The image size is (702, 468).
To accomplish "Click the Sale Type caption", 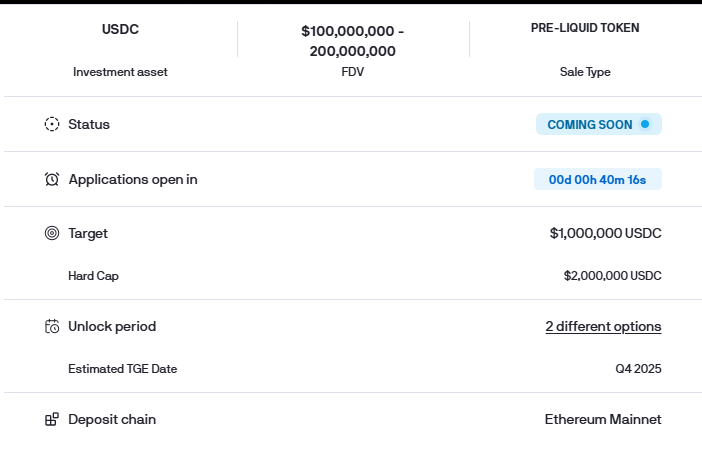I will coord(585,72).
